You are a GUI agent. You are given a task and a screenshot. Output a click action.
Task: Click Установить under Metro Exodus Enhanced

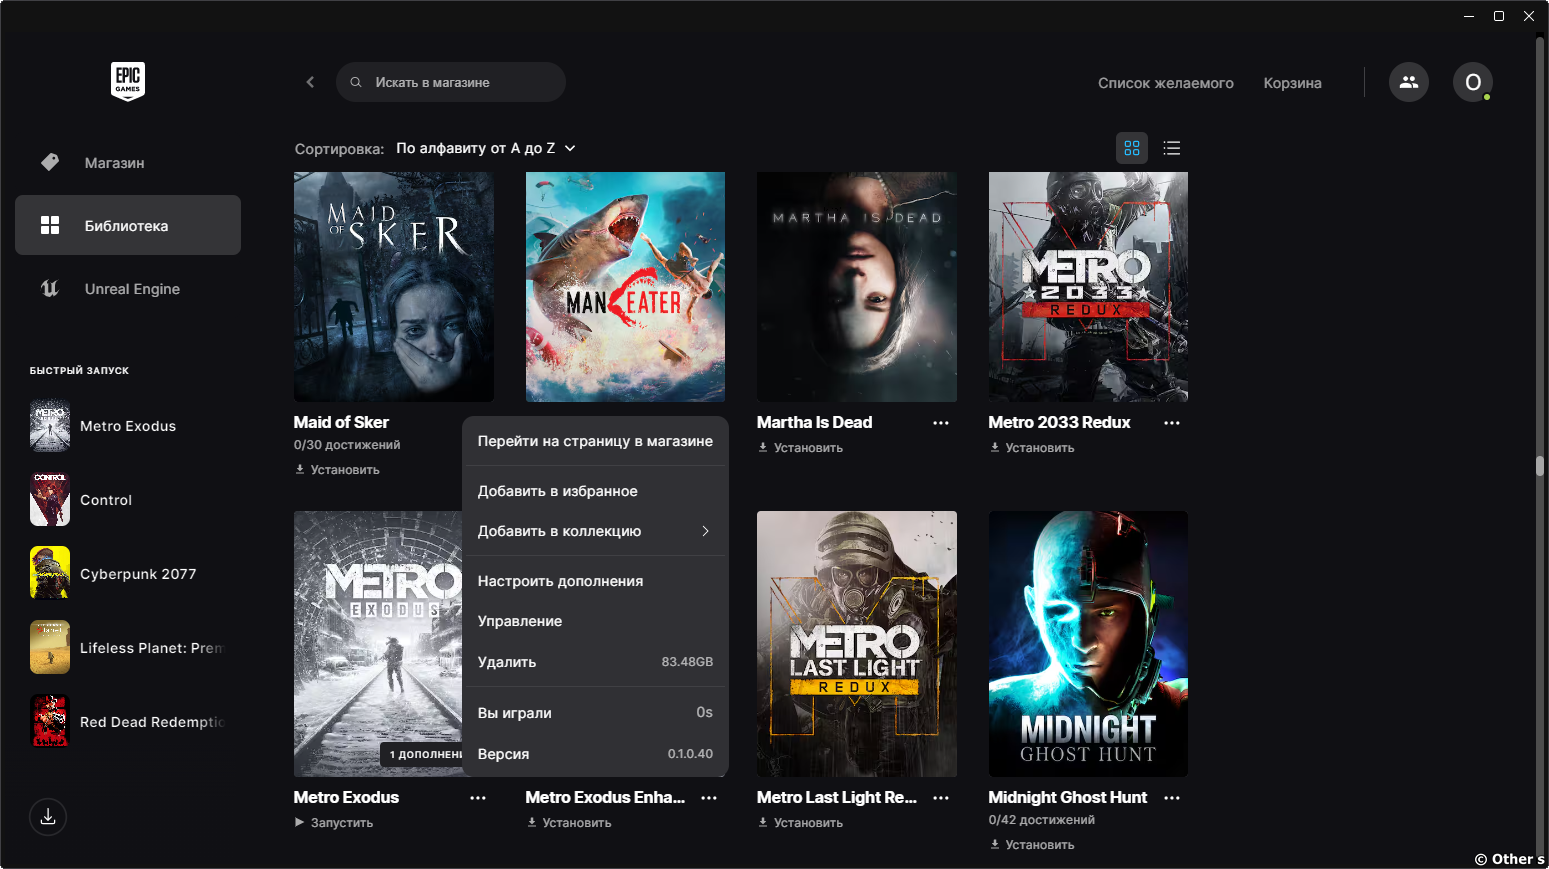coord(569,823)
